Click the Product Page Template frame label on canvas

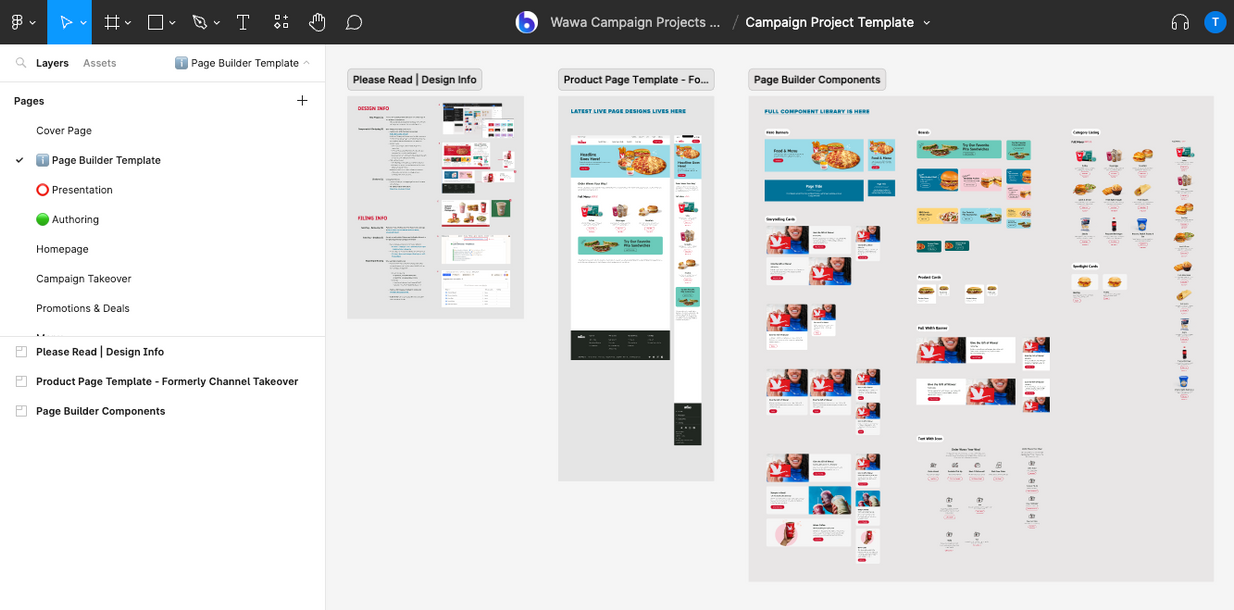636,80
